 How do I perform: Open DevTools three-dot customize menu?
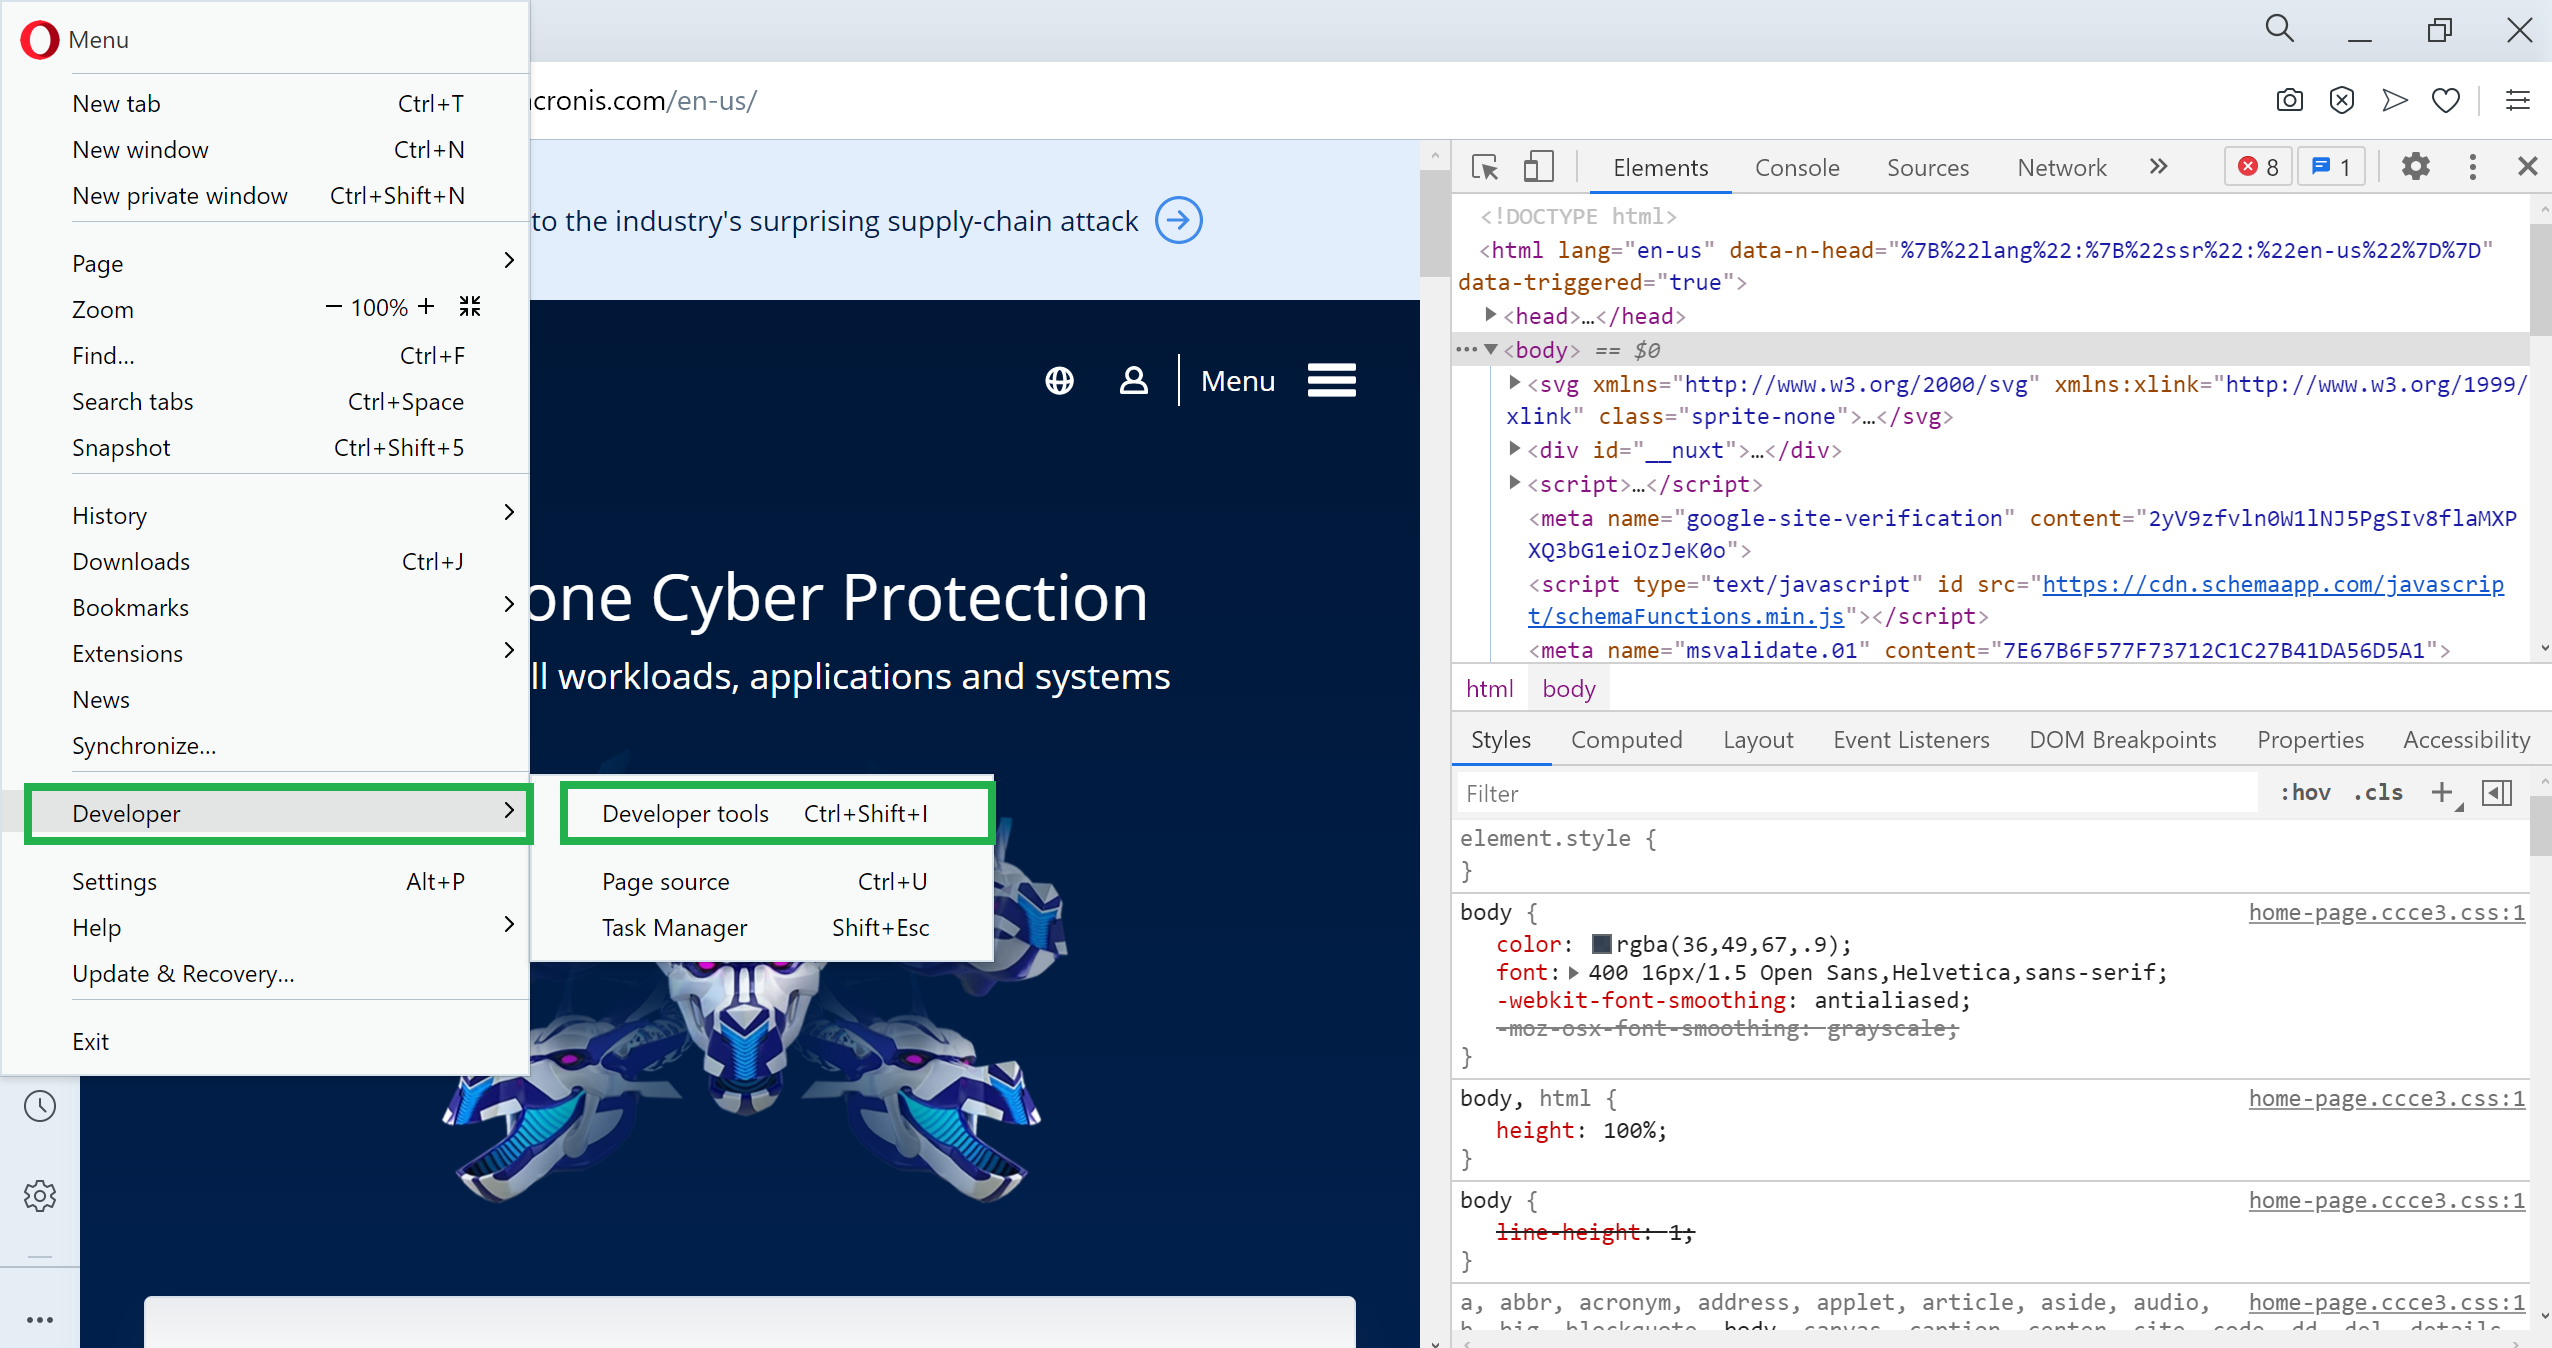point(2473,167)
